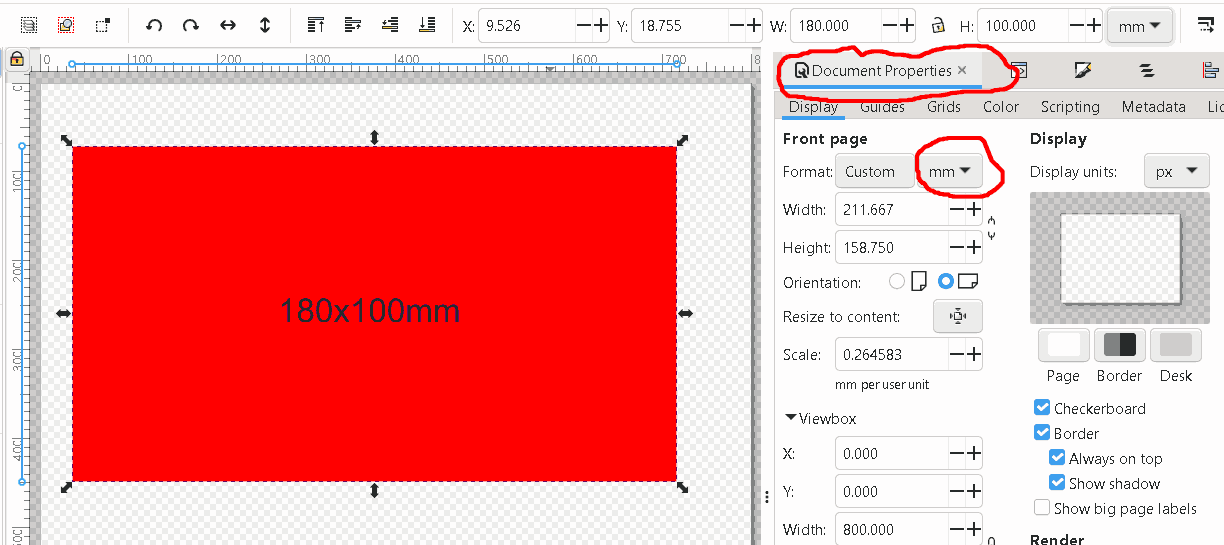
Task: Lower selection to bottom
Action: point(427,25)
